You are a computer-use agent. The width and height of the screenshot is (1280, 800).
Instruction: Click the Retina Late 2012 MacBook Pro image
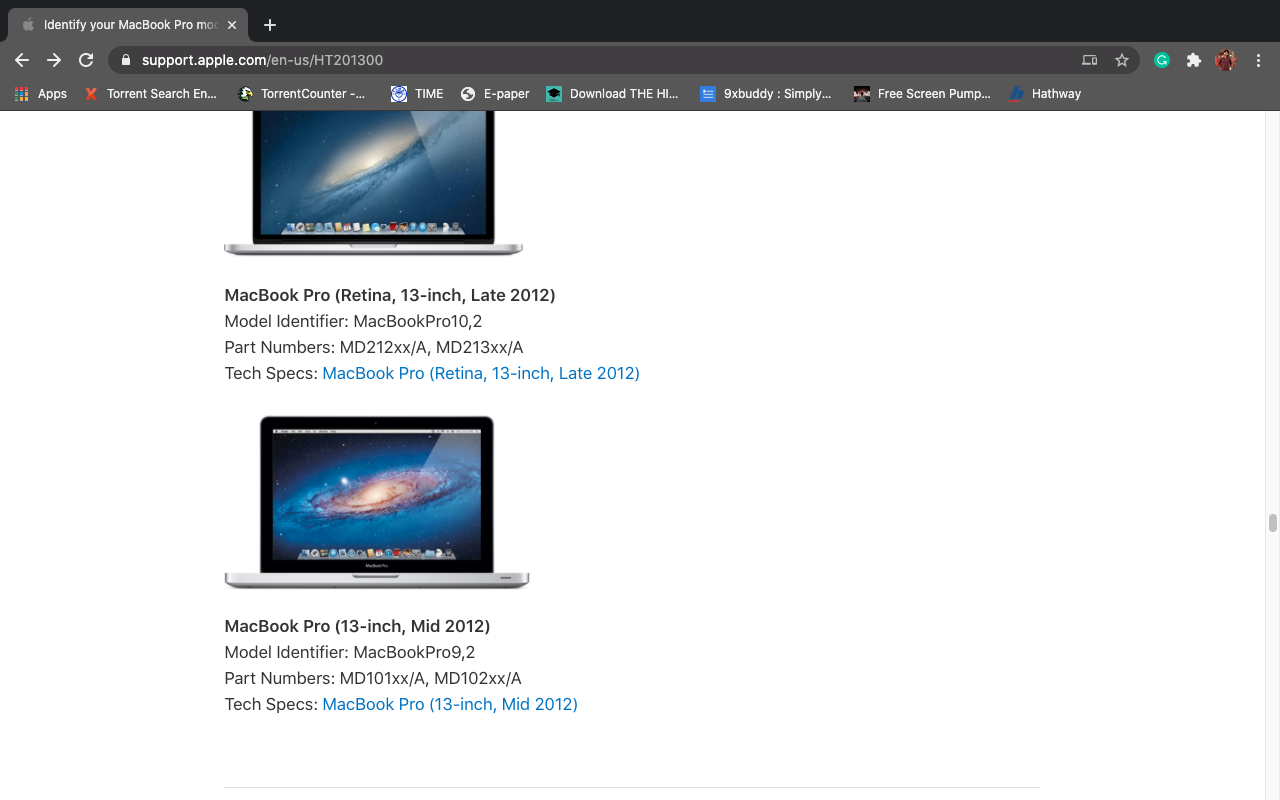click(373, 183)
